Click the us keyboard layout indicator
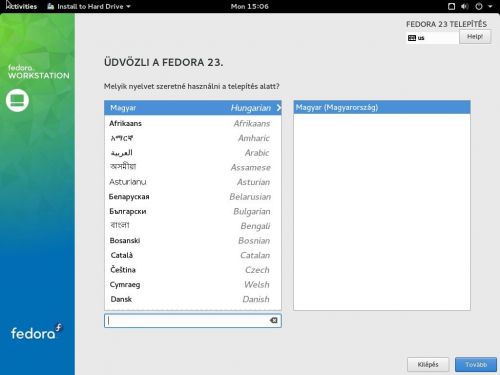 point(432,38)
